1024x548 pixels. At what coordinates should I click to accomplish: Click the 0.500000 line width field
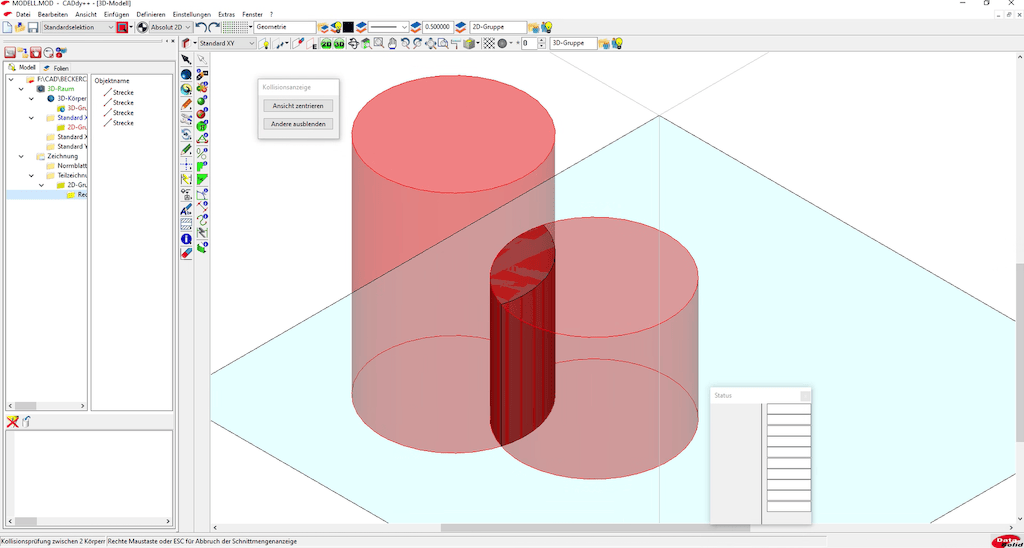pyautogui.click(x=436, y=27)
